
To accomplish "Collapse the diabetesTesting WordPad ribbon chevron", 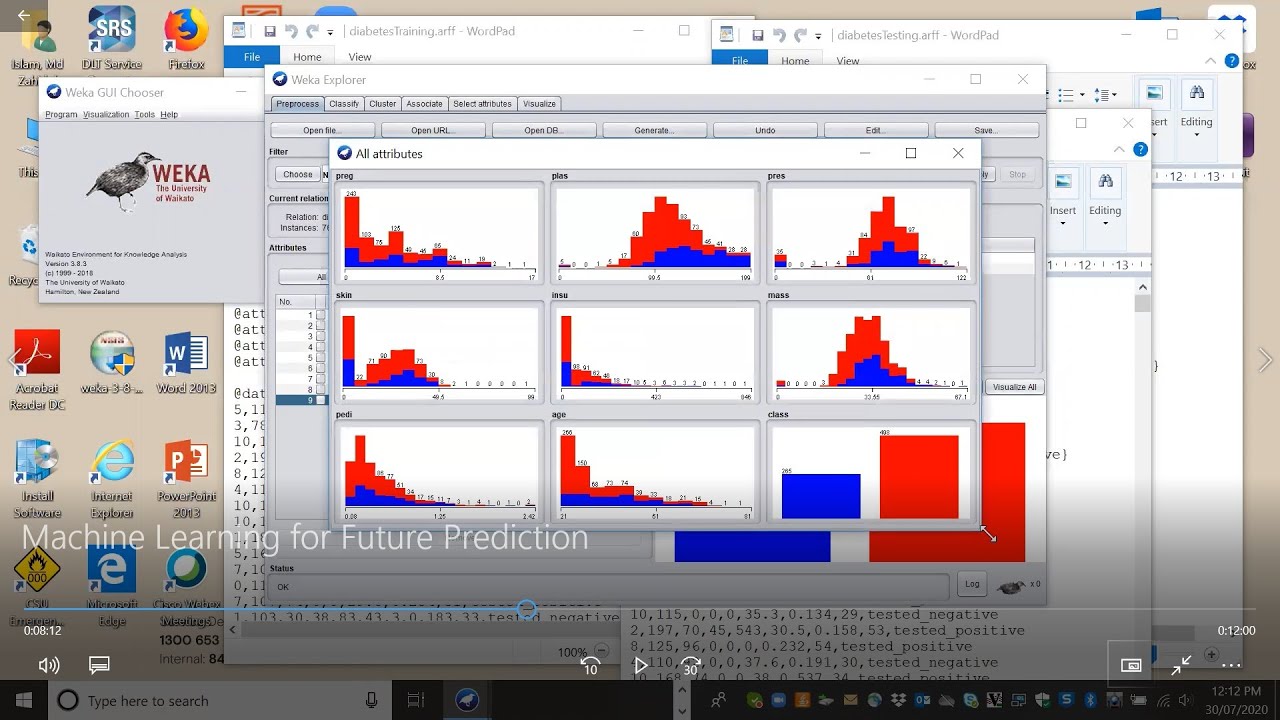I will click(1208, 61).
